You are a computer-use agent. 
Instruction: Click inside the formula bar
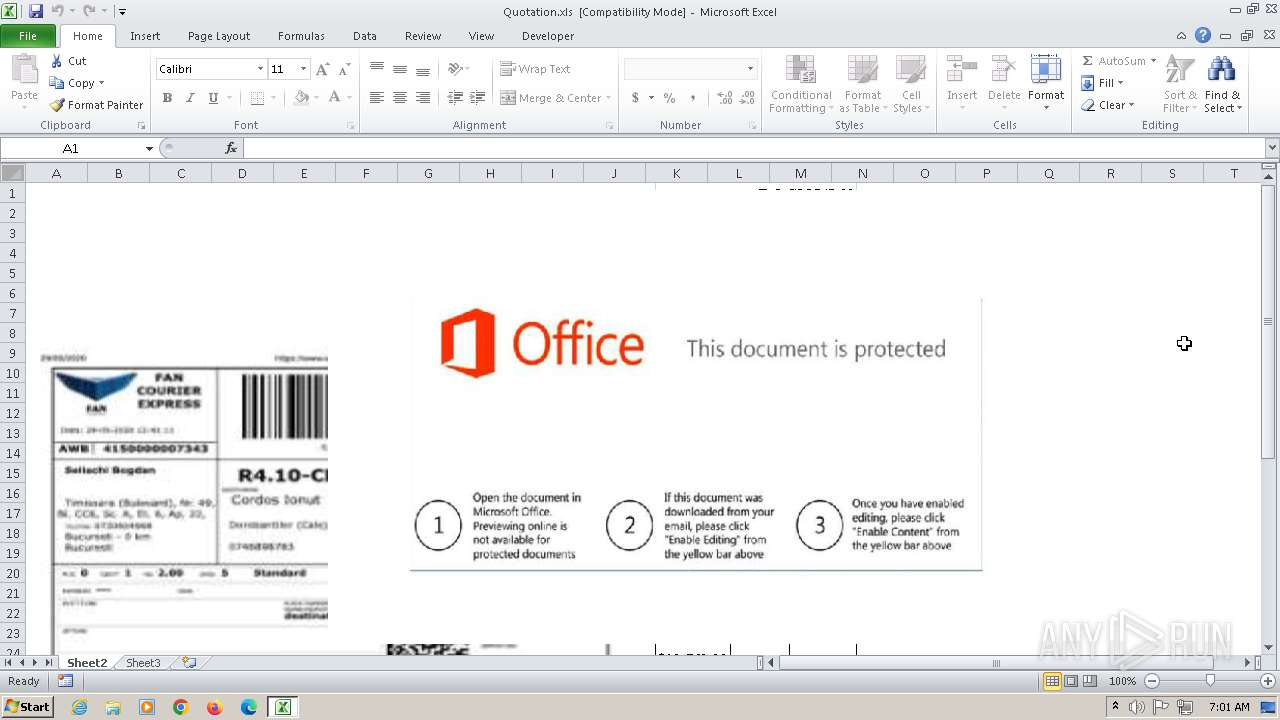[753, 148]
